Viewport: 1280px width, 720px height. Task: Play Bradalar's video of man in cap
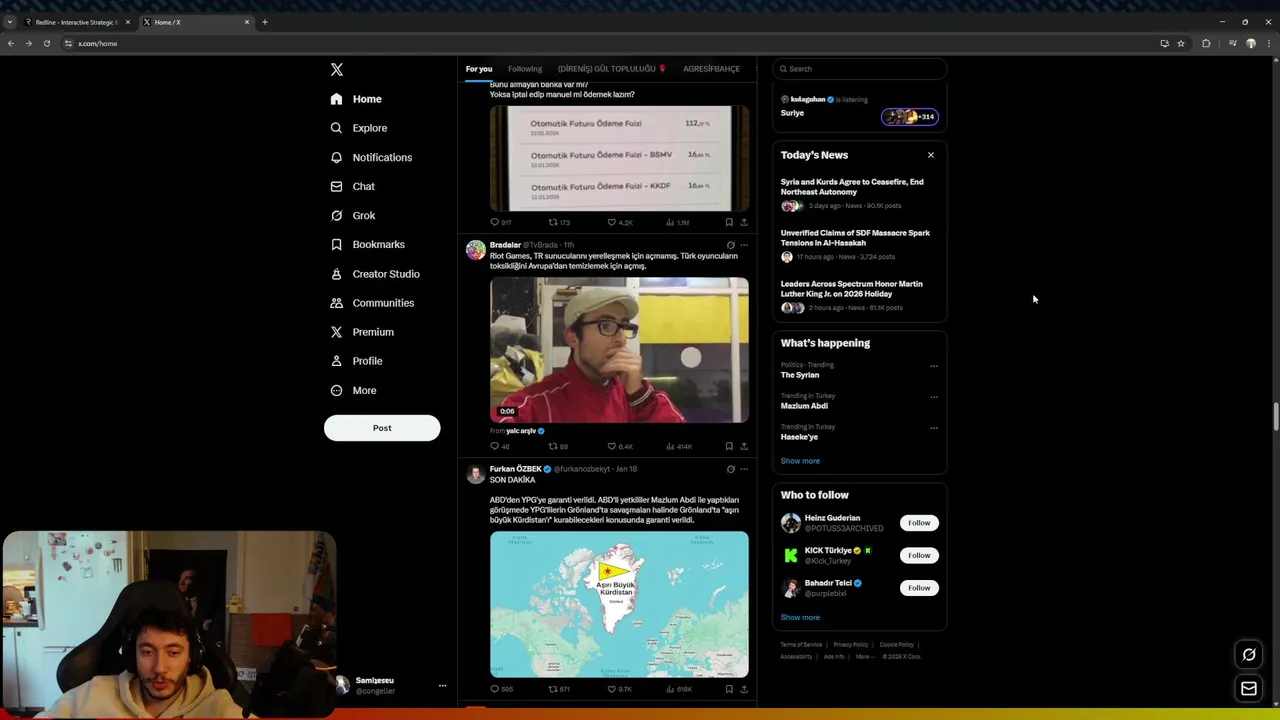coord(619,350)
